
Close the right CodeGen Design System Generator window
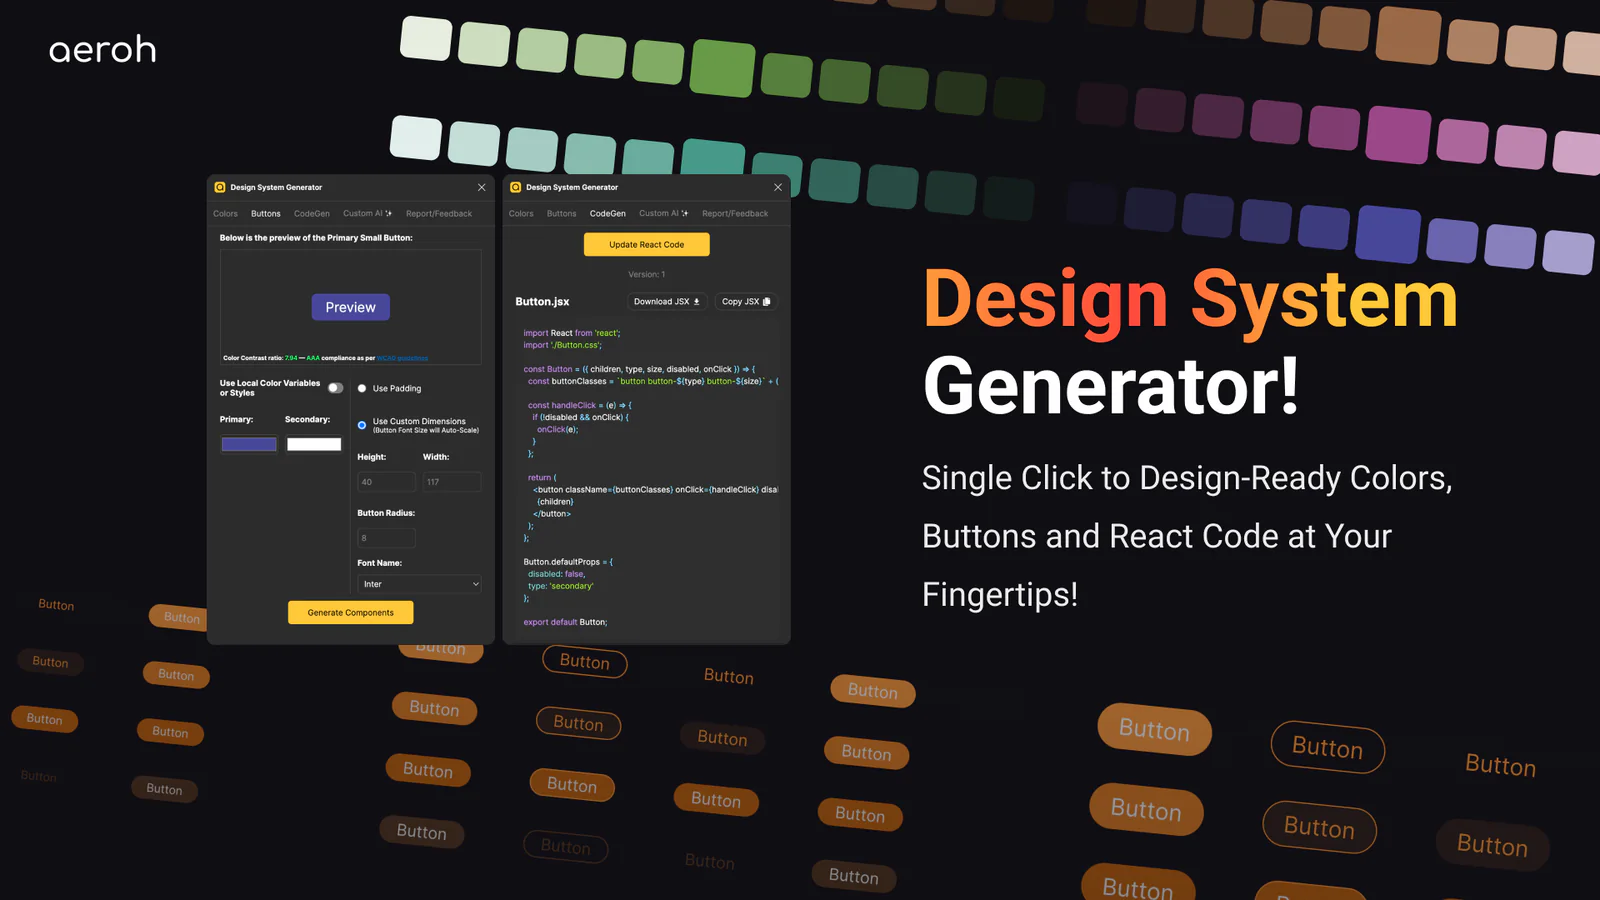(778, 187)
